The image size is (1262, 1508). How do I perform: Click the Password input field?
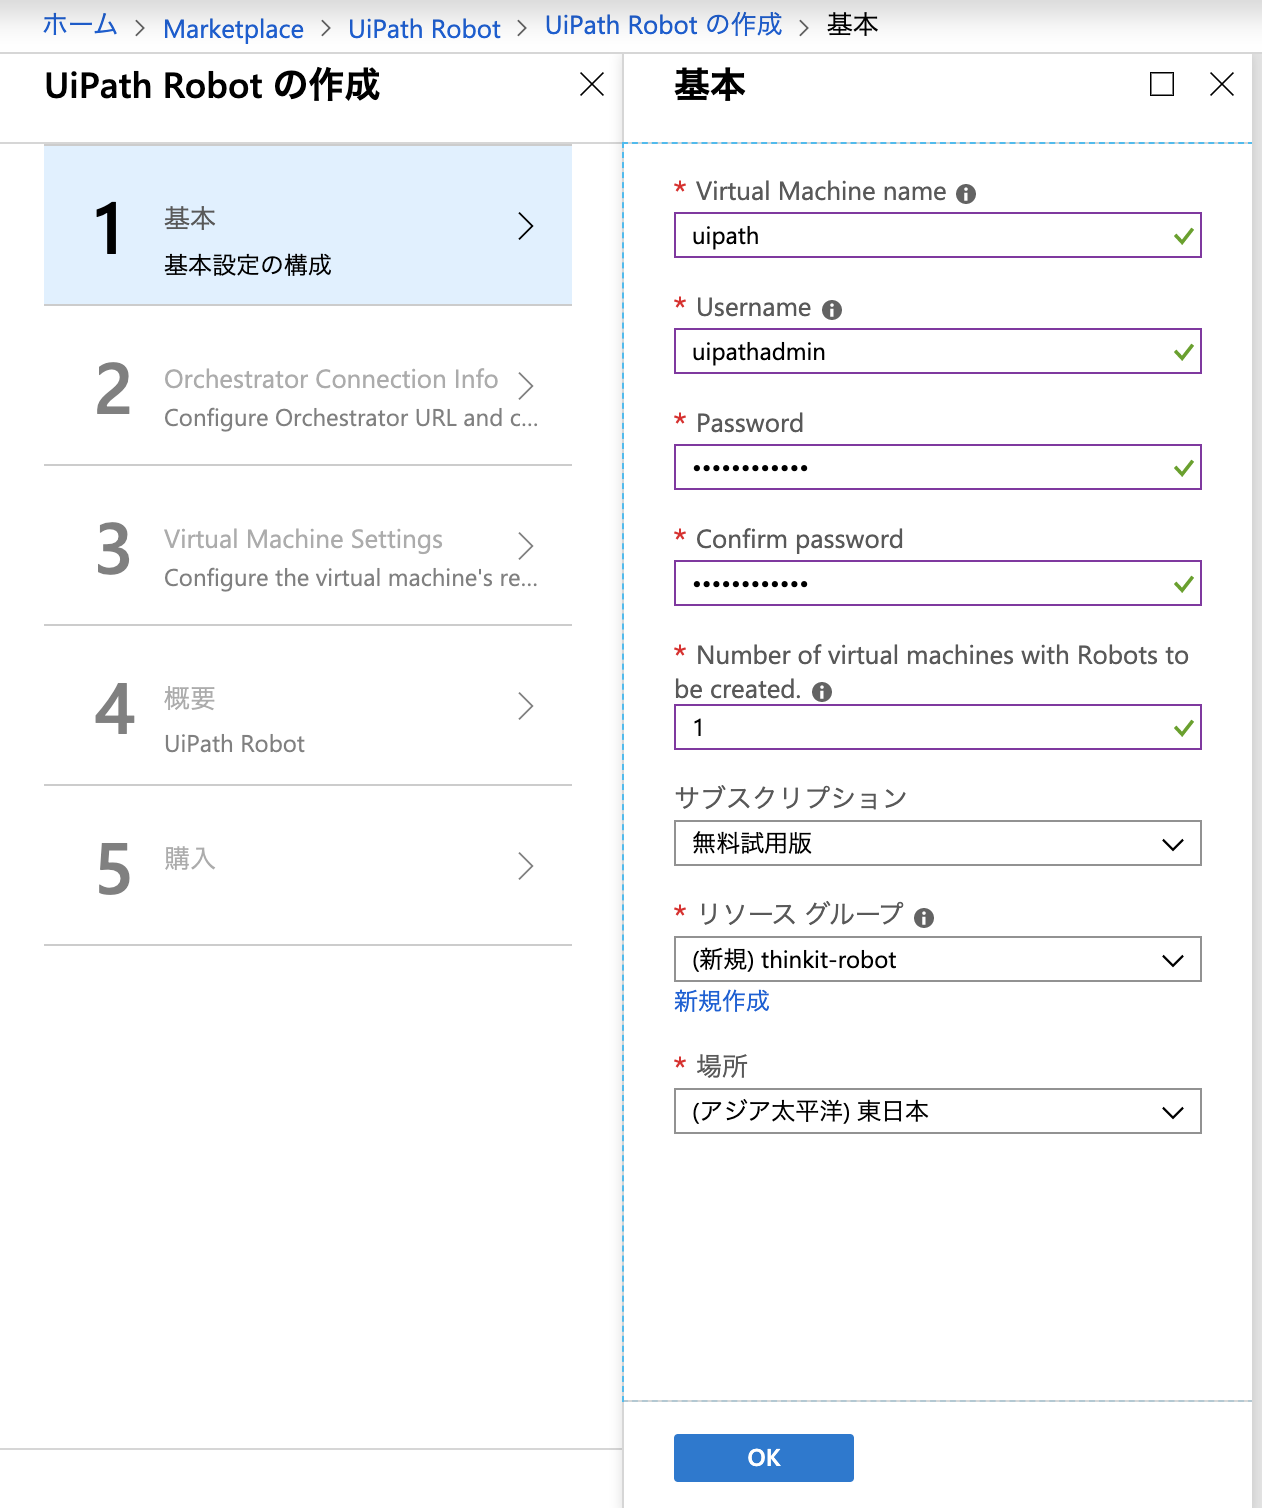(938, 467)
